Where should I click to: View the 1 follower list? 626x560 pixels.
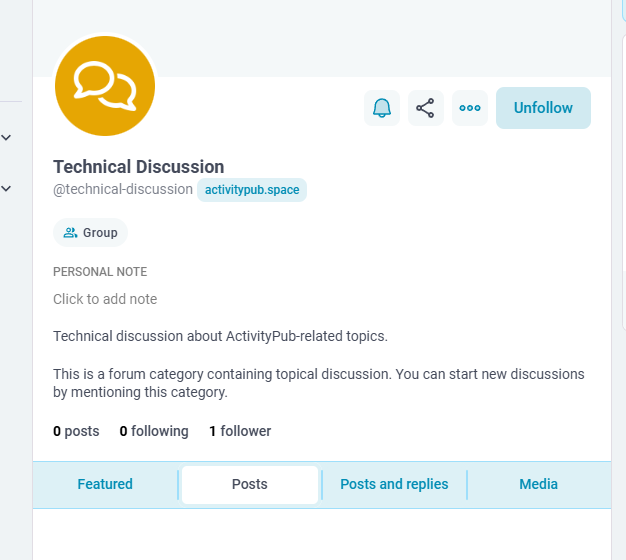tap(240, 431)
